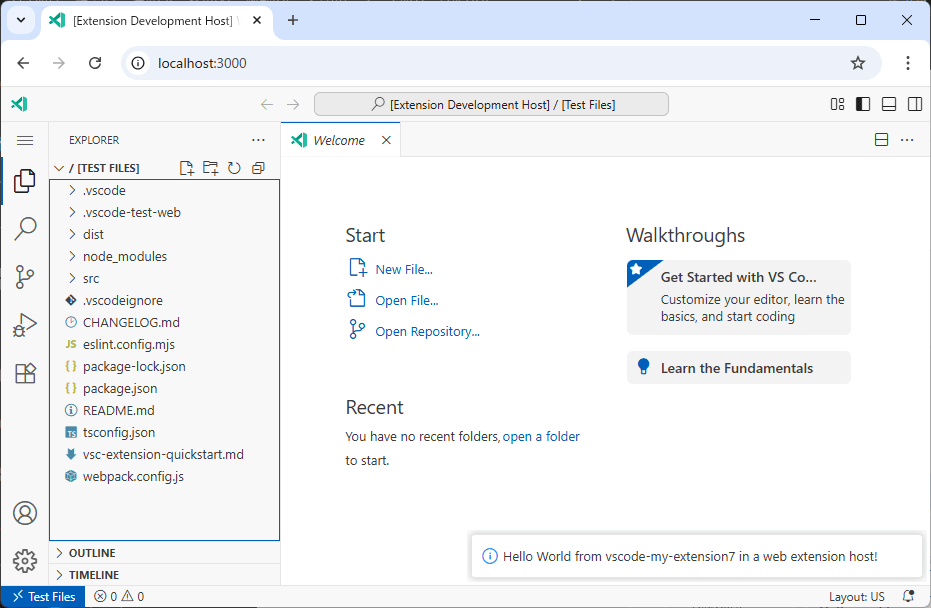931x608 pixels.
Task: Open the Run and Debug view
Action: pos(25,325)
